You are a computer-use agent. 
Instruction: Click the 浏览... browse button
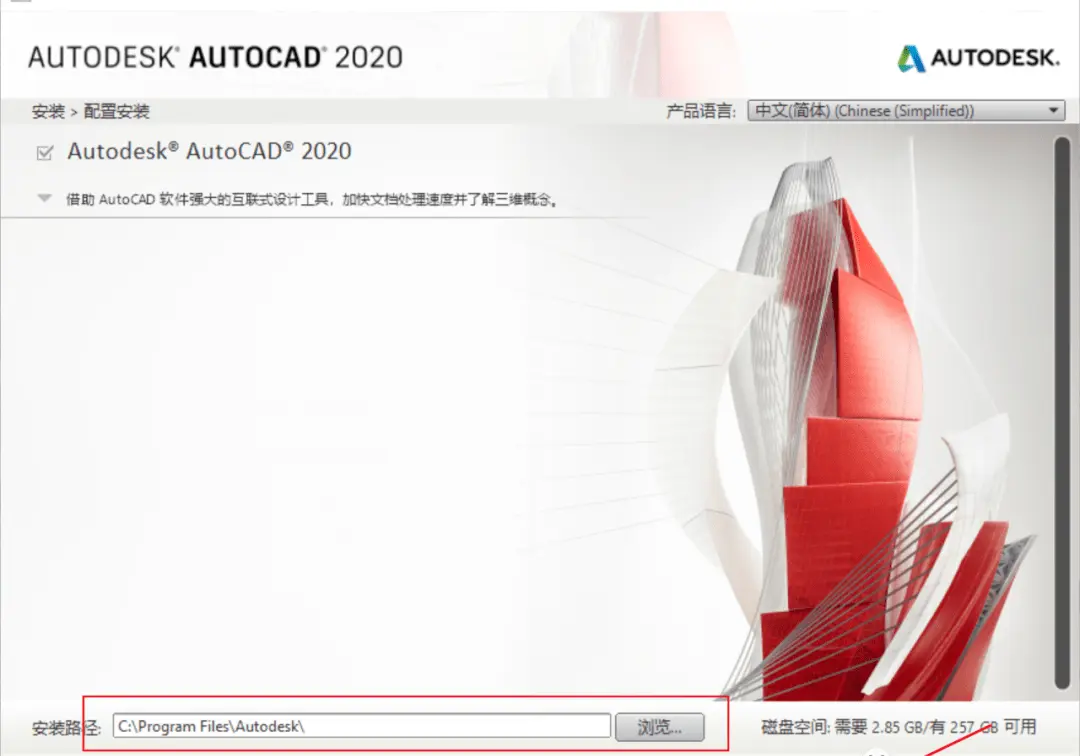(x=659, y=726)
